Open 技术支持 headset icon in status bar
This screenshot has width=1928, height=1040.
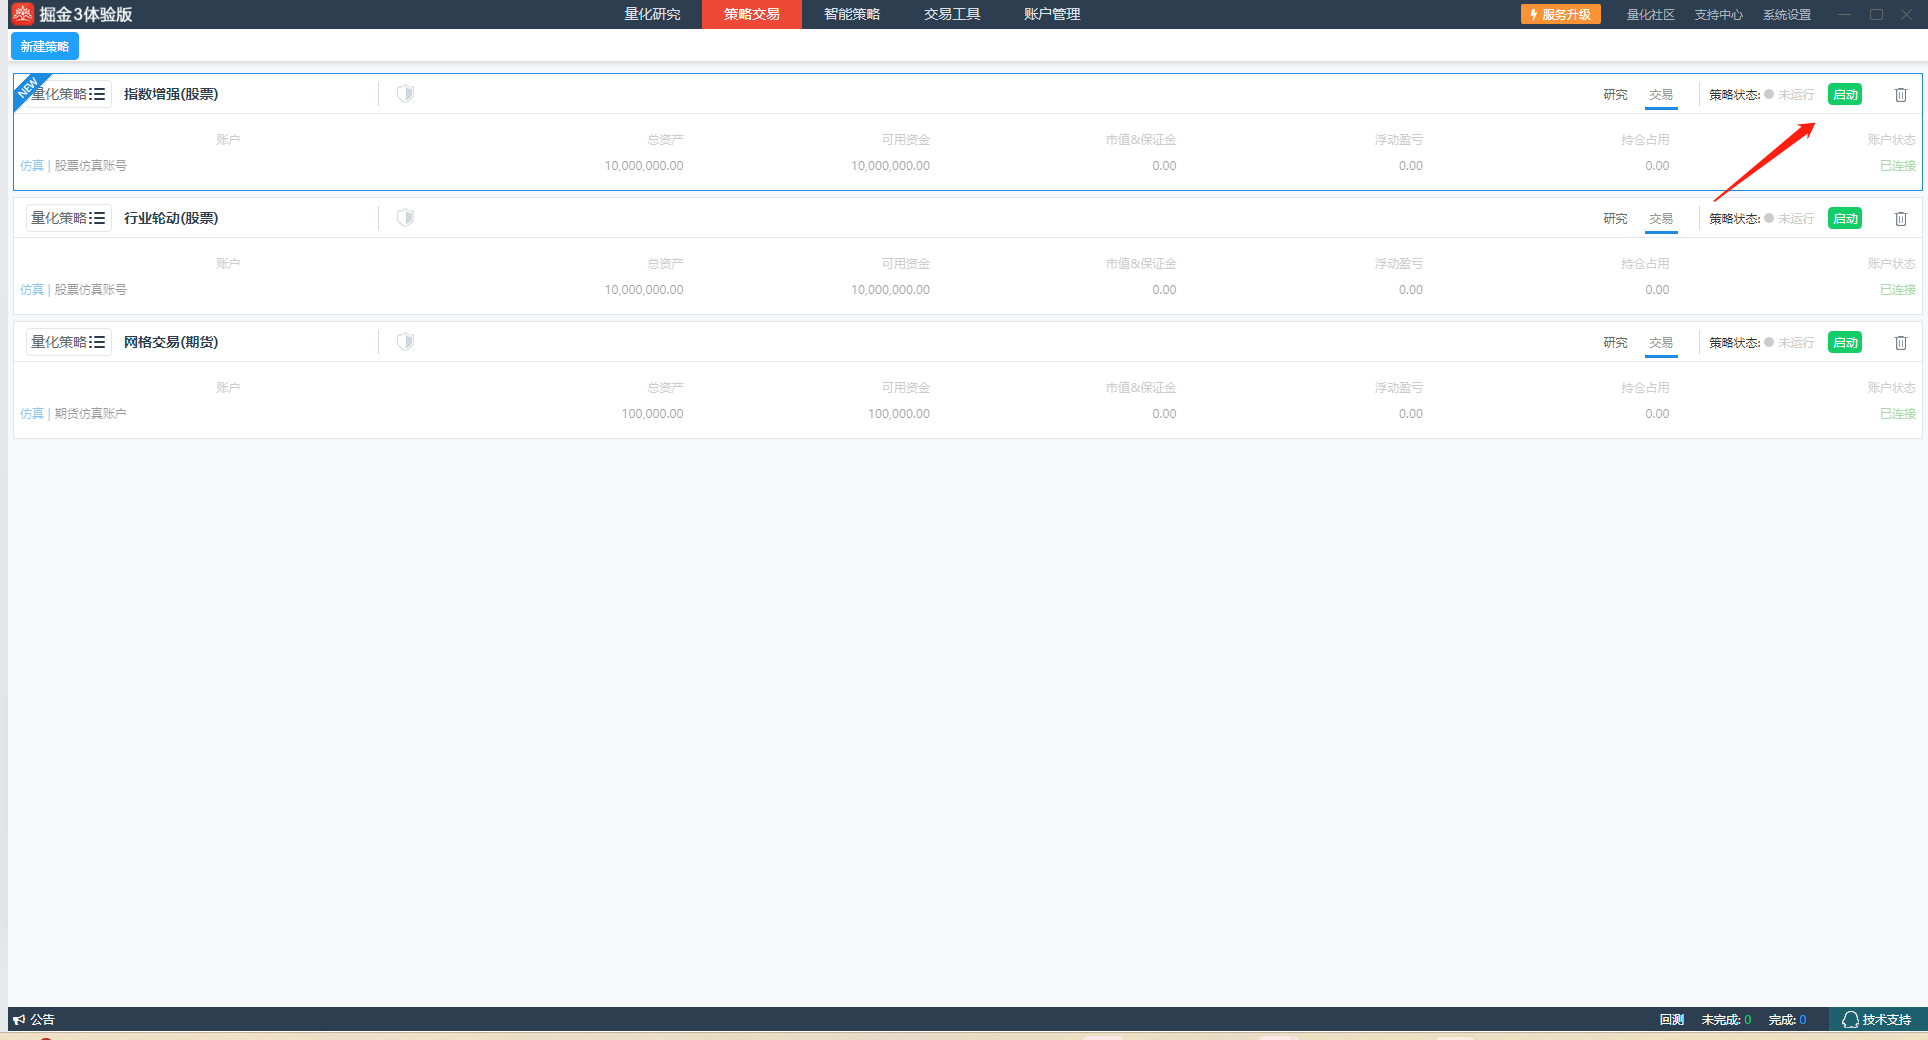point(1850,1020)
